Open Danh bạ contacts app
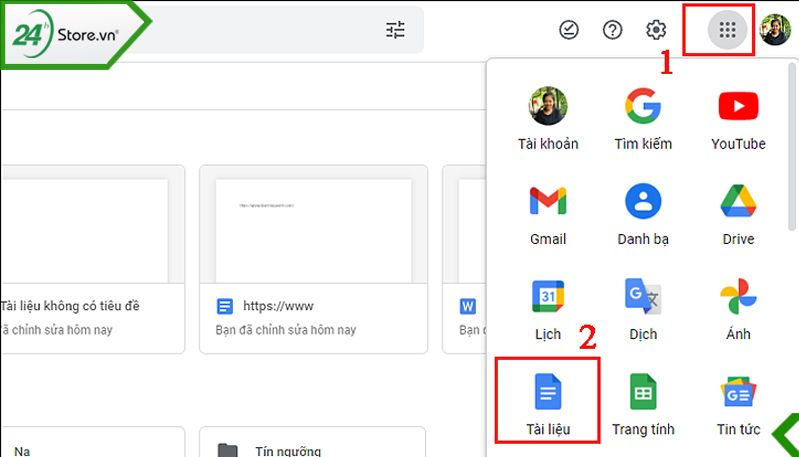The image size is (799, 457). (x=643, y=214)
